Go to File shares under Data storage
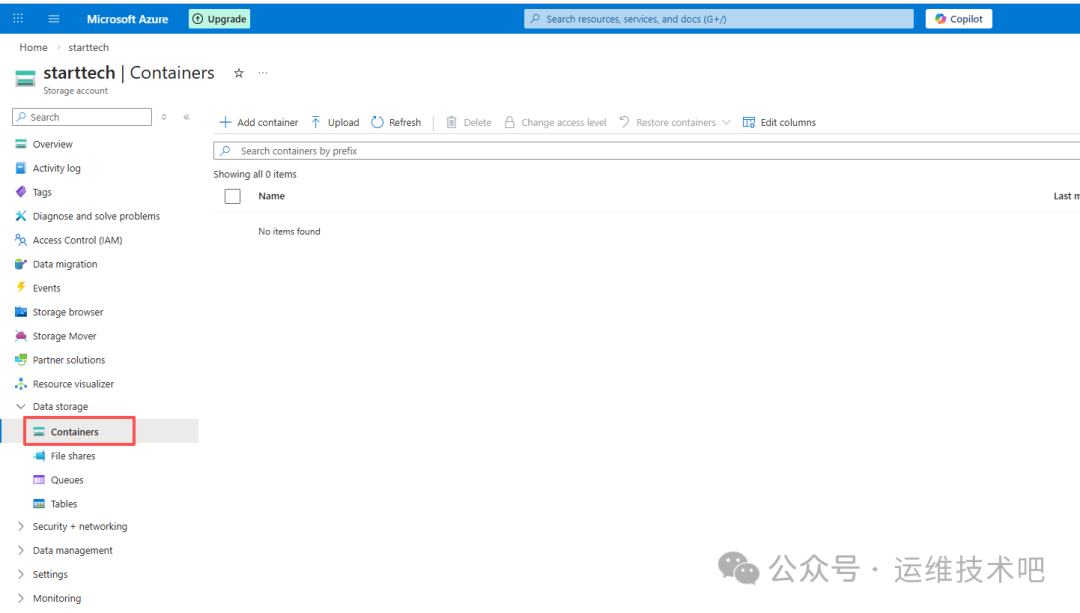The height and width of the screenshot is (613, 1080). tap(73, 455)
